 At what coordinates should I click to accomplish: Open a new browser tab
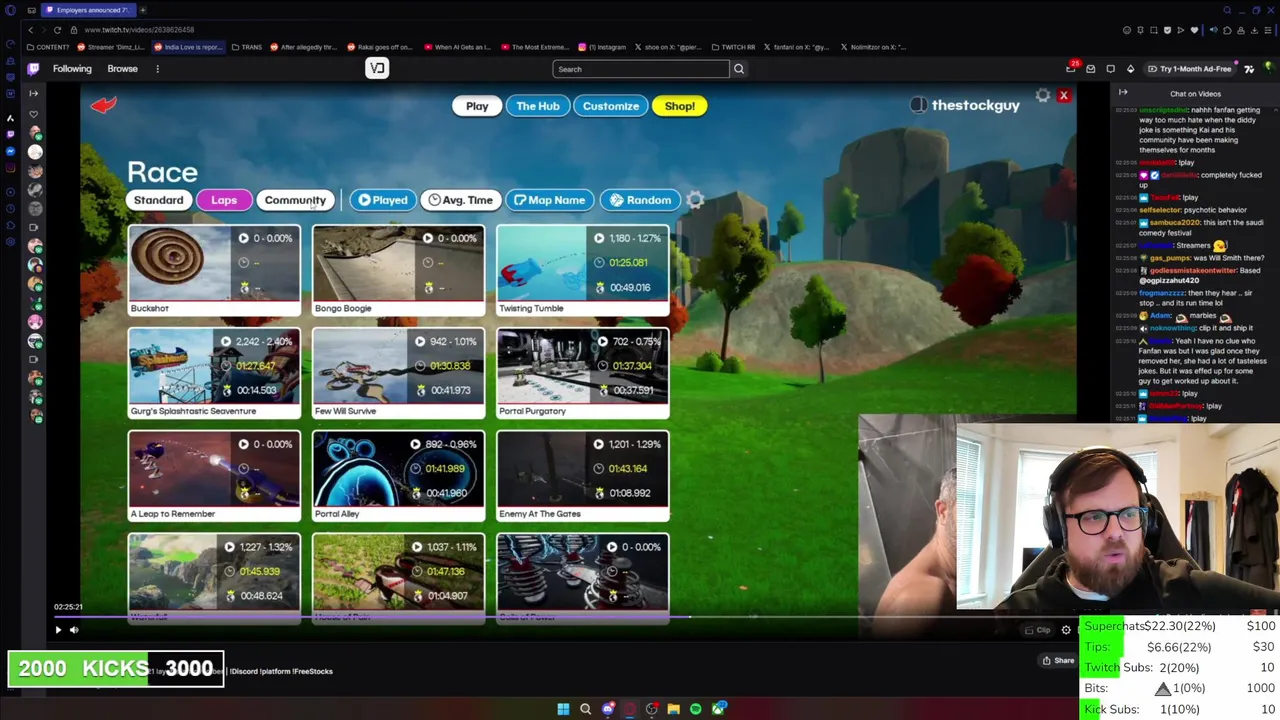click(x=142, y=10)
